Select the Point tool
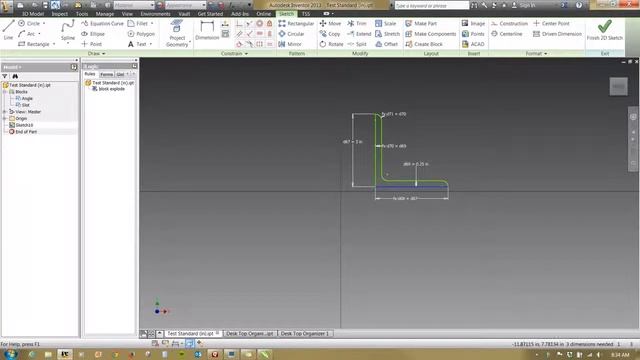Screen dimensions: 640x360 tap(91, 44)
